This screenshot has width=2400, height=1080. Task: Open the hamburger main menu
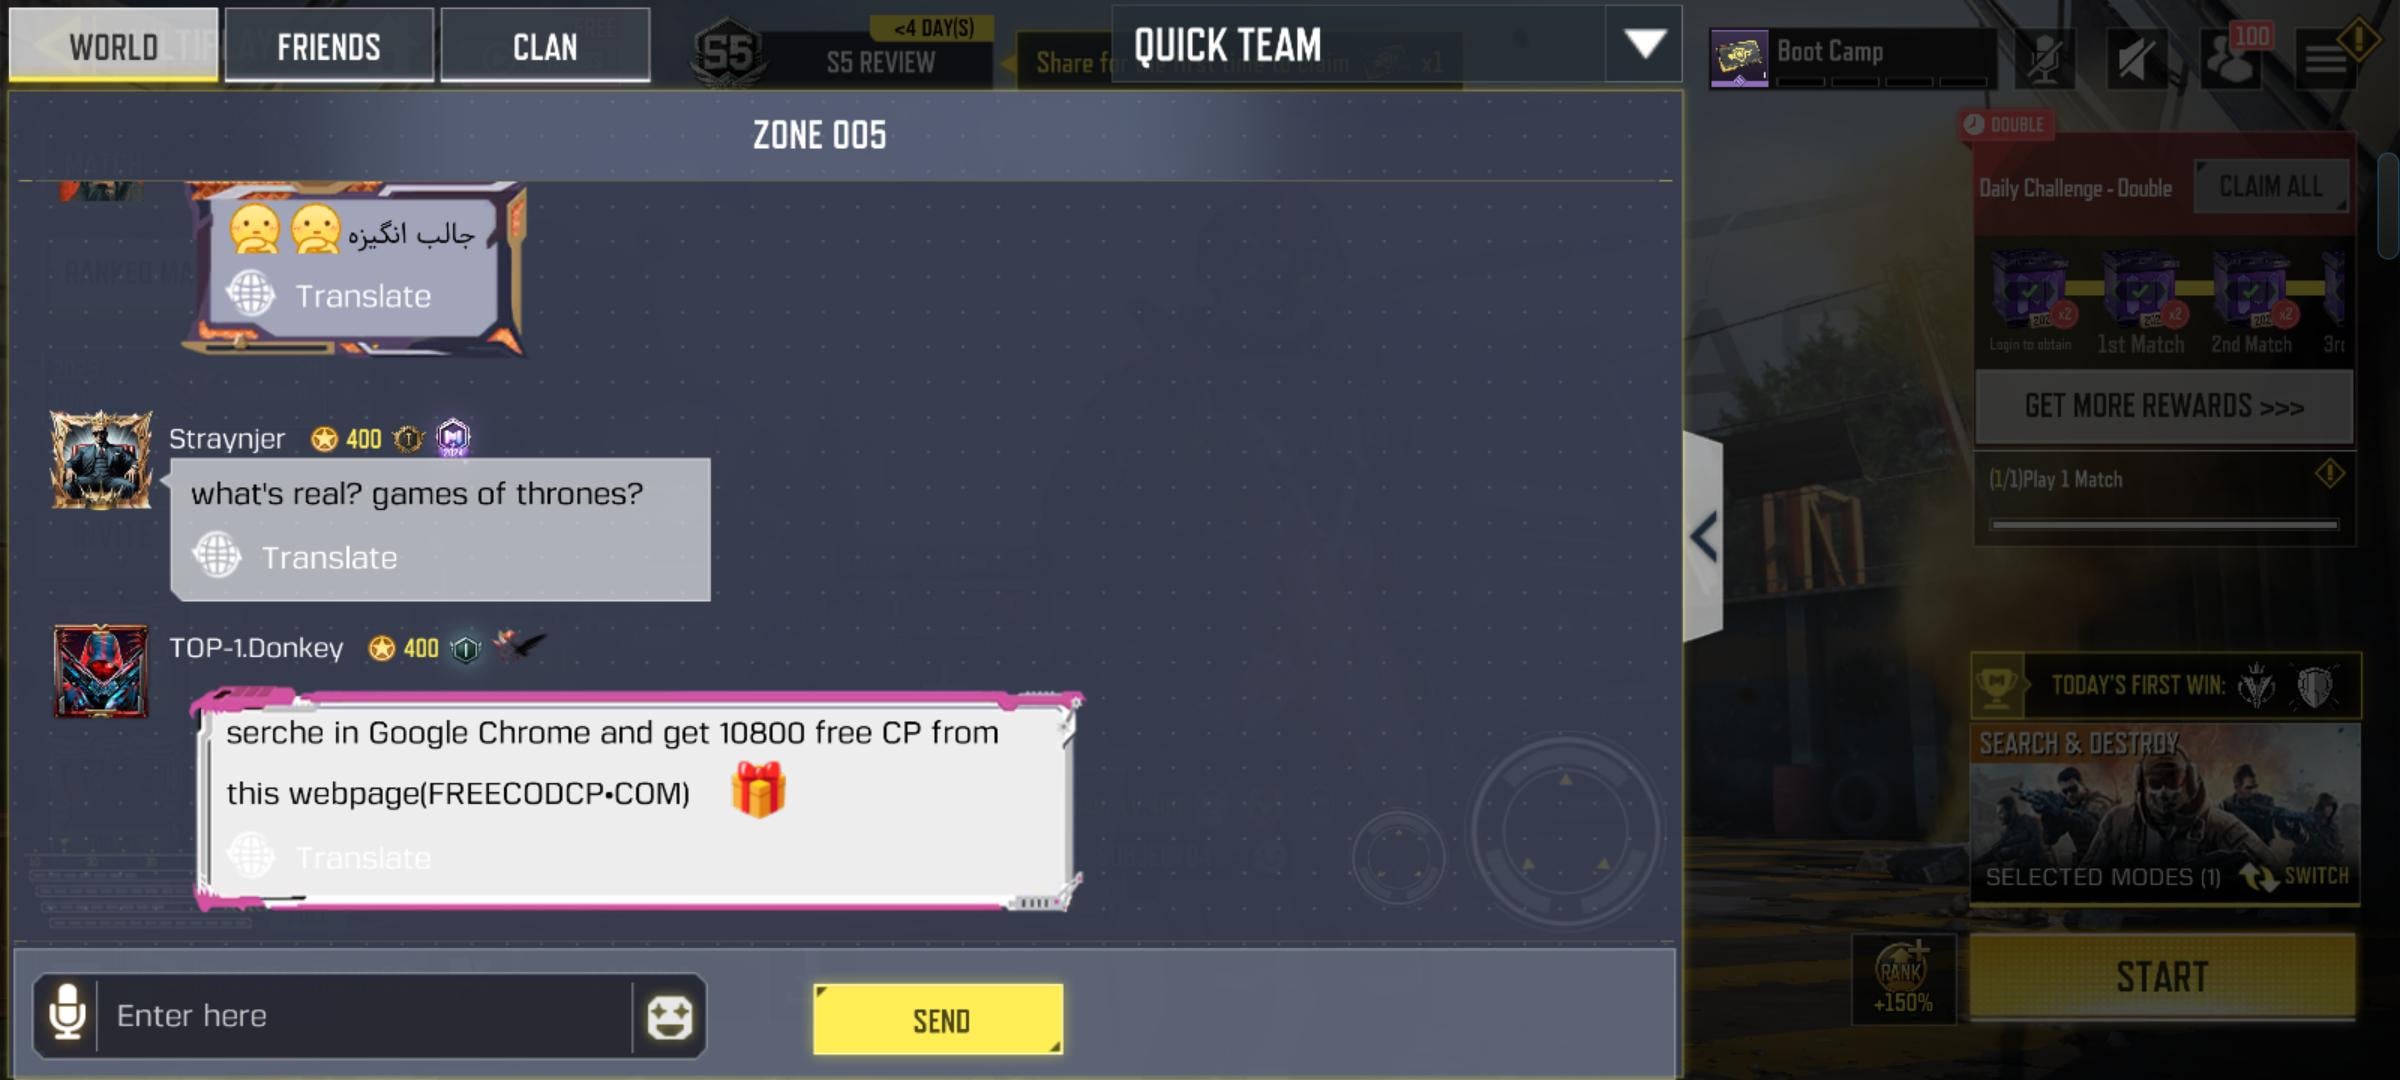tap(2326, 60)
